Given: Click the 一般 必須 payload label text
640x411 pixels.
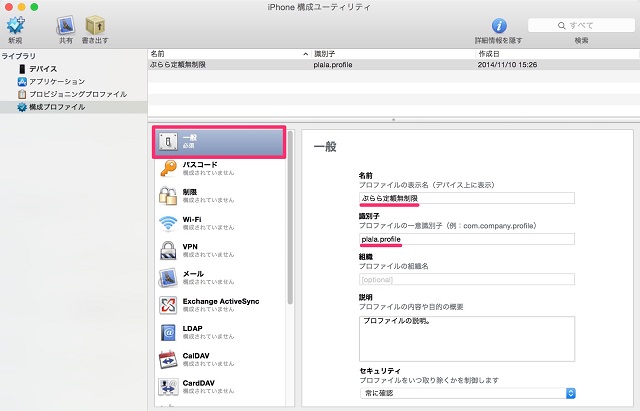Looking at the screenshot, I should point(190,141).
